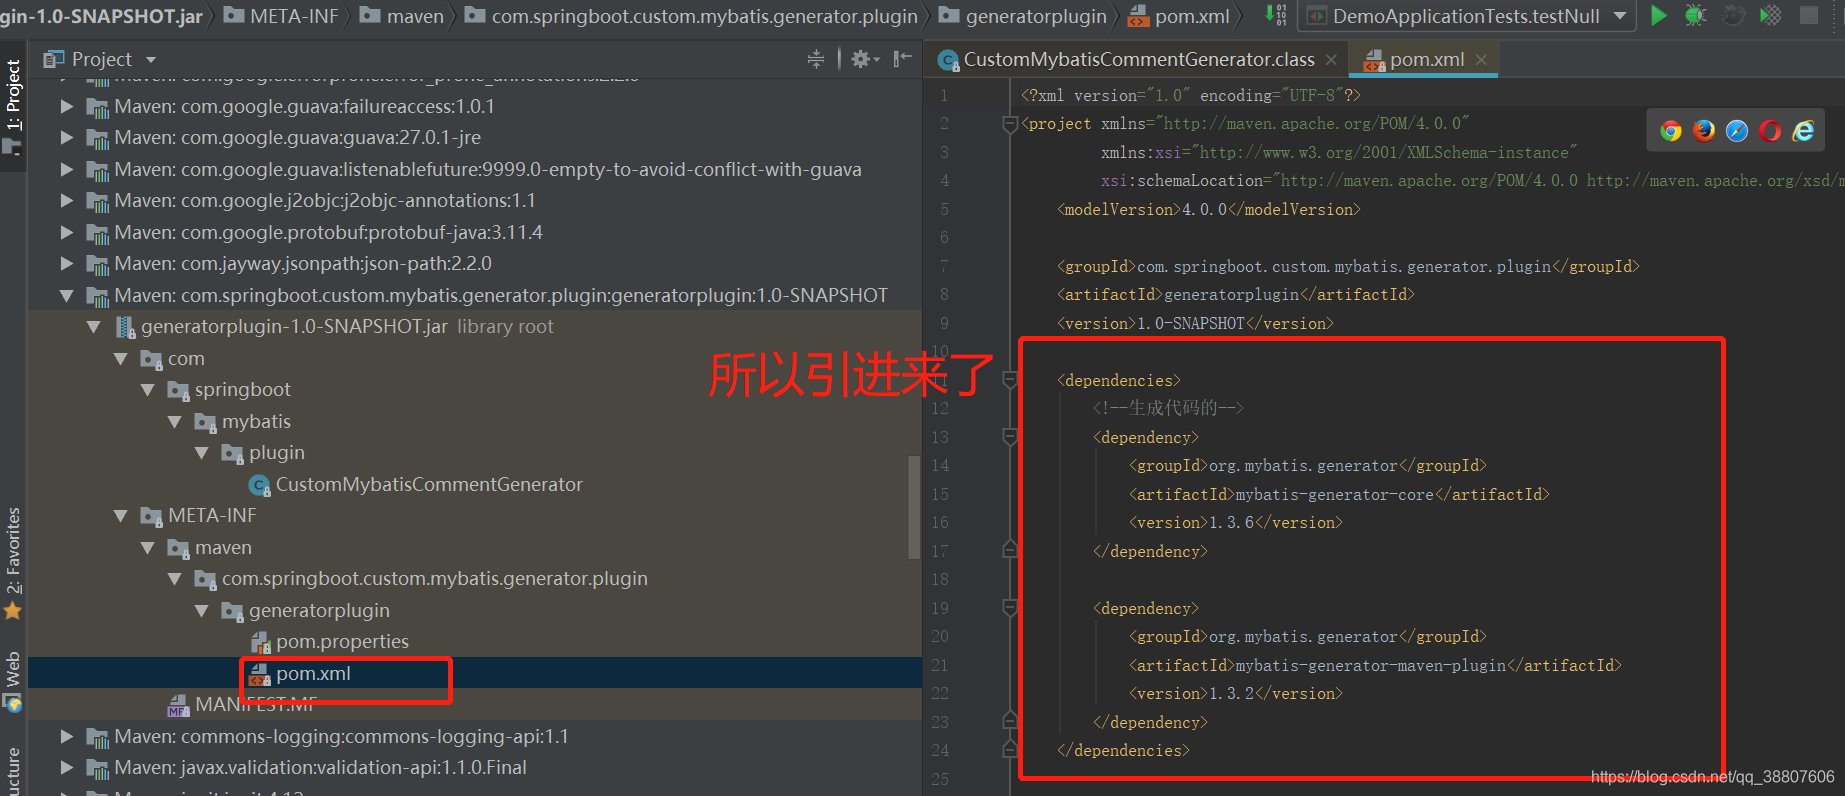1845x796 pixels.
Task: Collapse generatorplugin-1.0-SNAPSHOT.jar library root
Action: 93,326
